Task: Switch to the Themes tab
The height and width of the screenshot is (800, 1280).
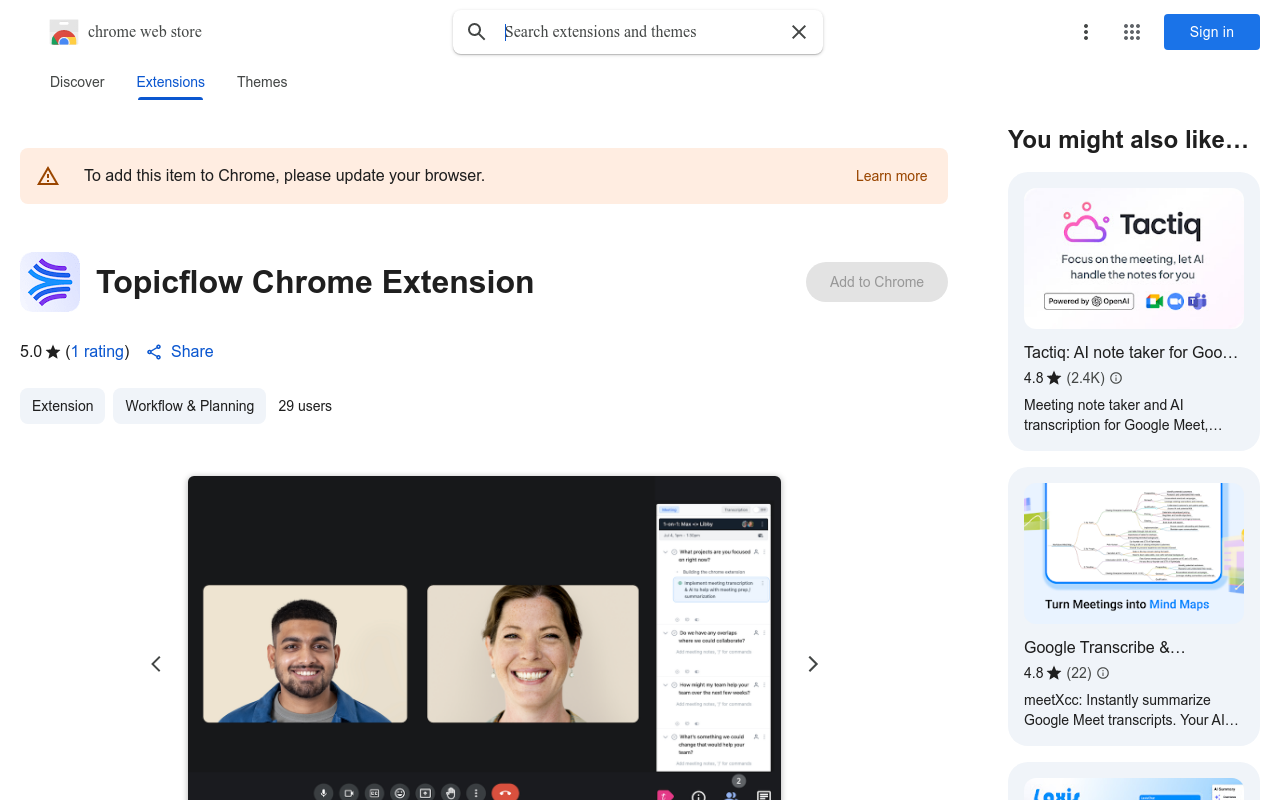Action: [262, 82]
